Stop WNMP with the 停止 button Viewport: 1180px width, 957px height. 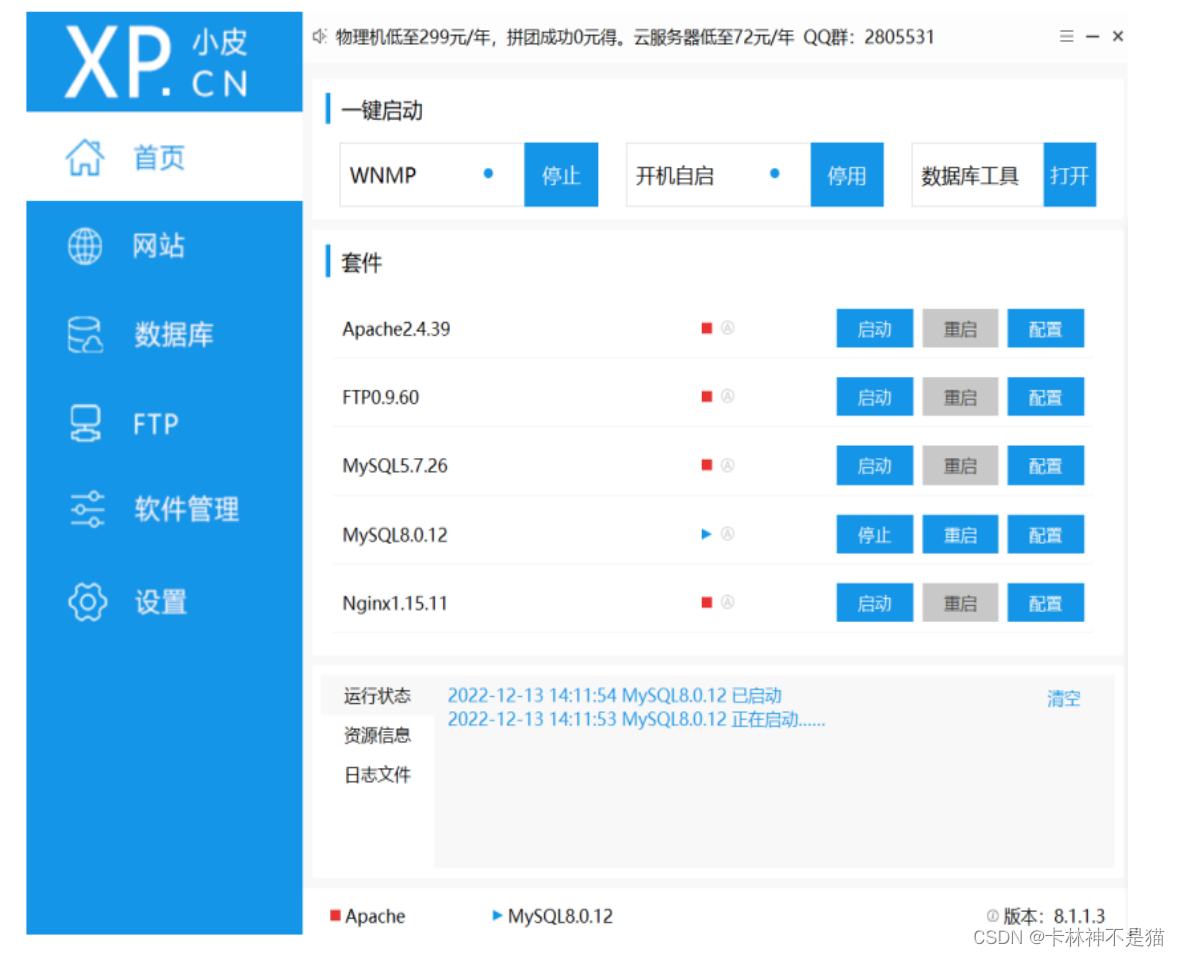(561, 175)
